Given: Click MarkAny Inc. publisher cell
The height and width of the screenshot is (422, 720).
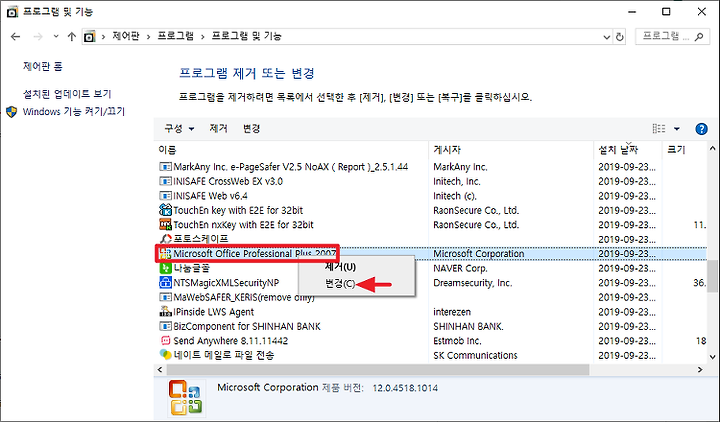Looking at the screenshot, I should pyautogui.click(x=460, y=167).
